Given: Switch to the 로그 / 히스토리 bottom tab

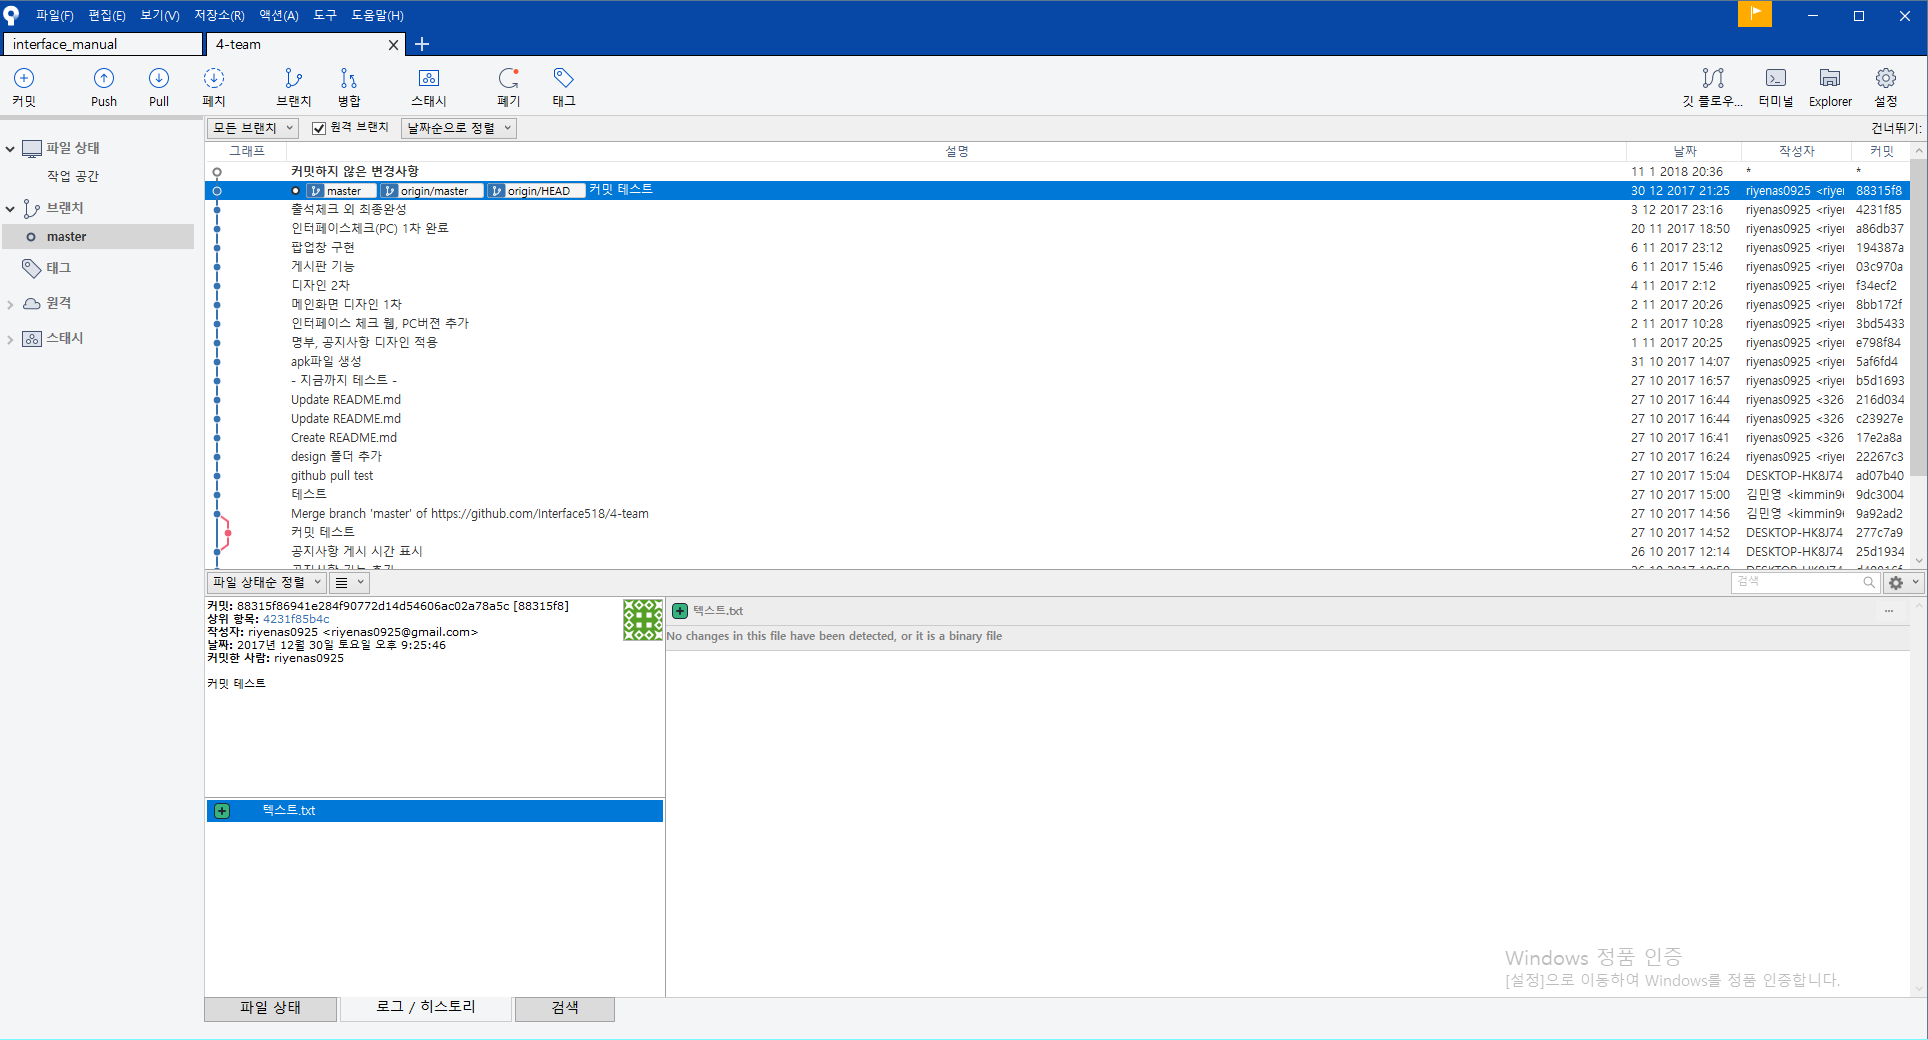Looking at the screenshot, I should point(426,1007).
